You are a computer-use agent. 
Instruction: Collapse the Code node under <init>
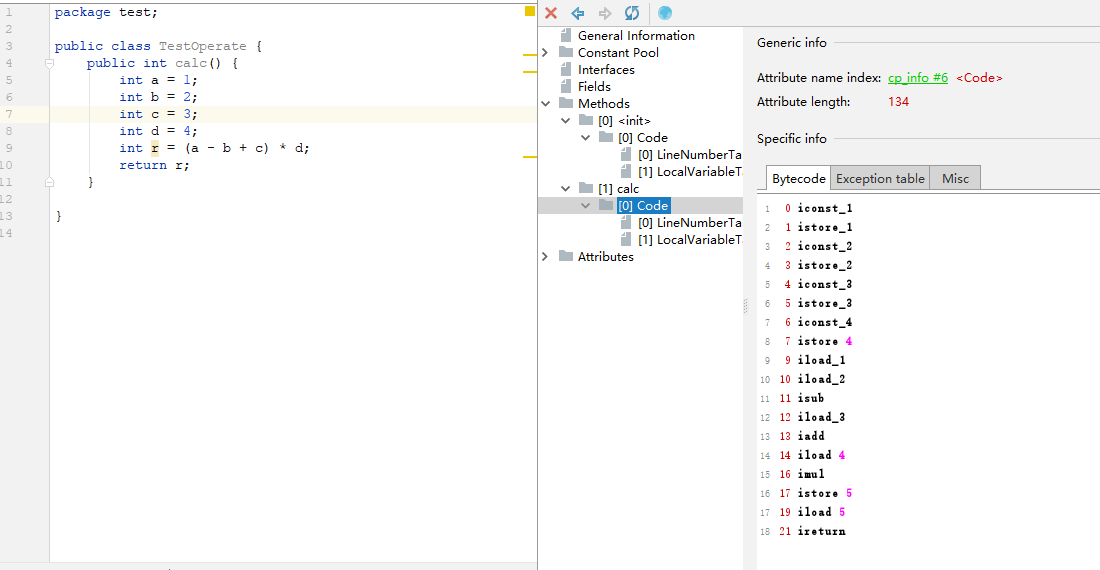pos(586,137)
